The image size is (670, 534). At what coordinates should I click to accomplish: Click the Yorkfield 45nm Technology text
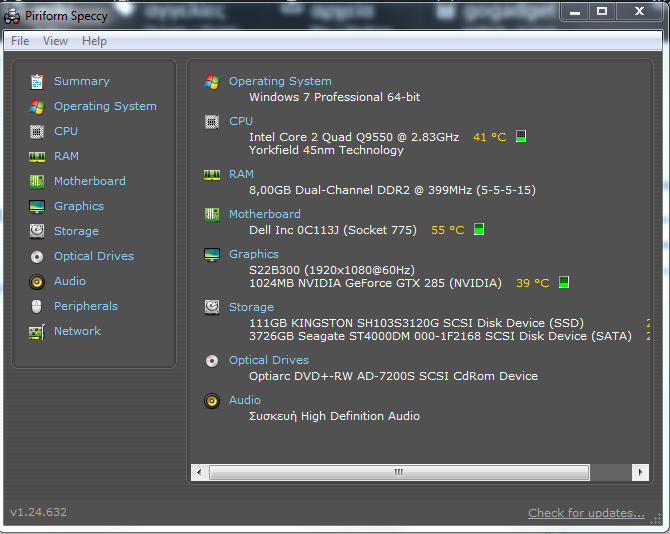coord(326,150)
